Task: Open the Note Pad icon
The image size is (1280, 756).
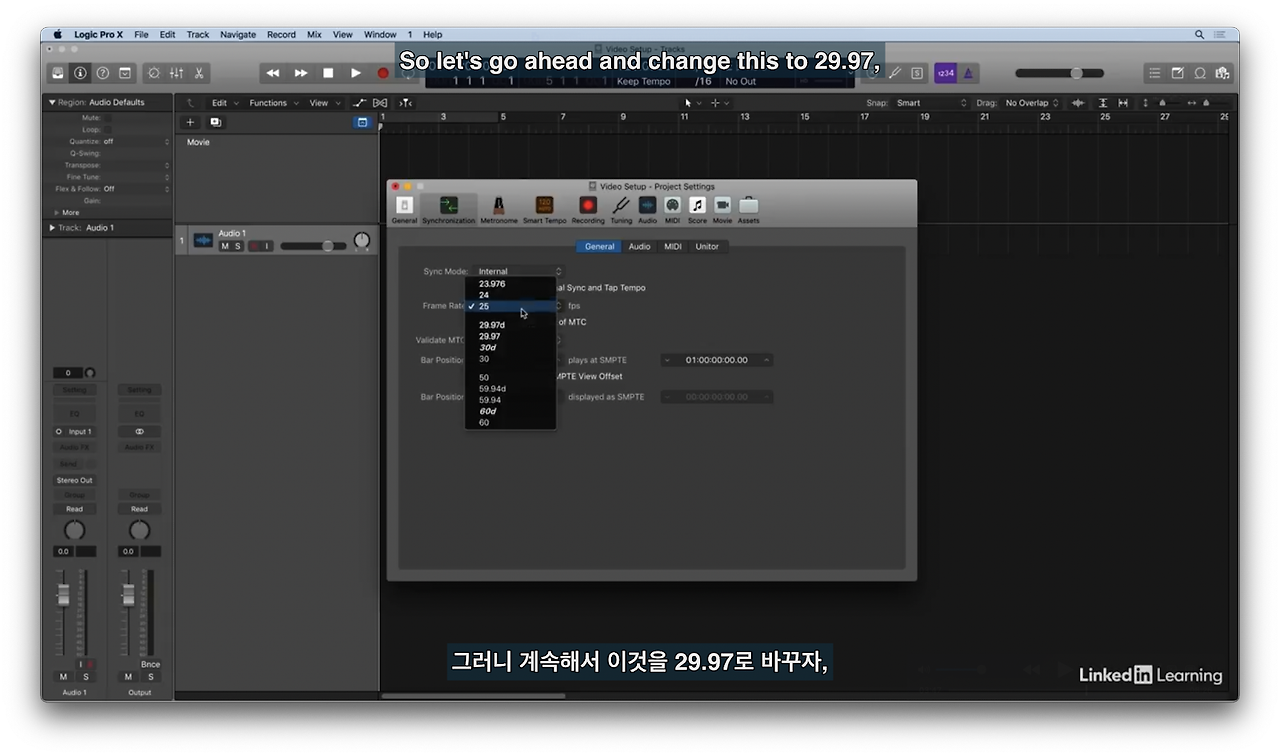Action: 1177,73
